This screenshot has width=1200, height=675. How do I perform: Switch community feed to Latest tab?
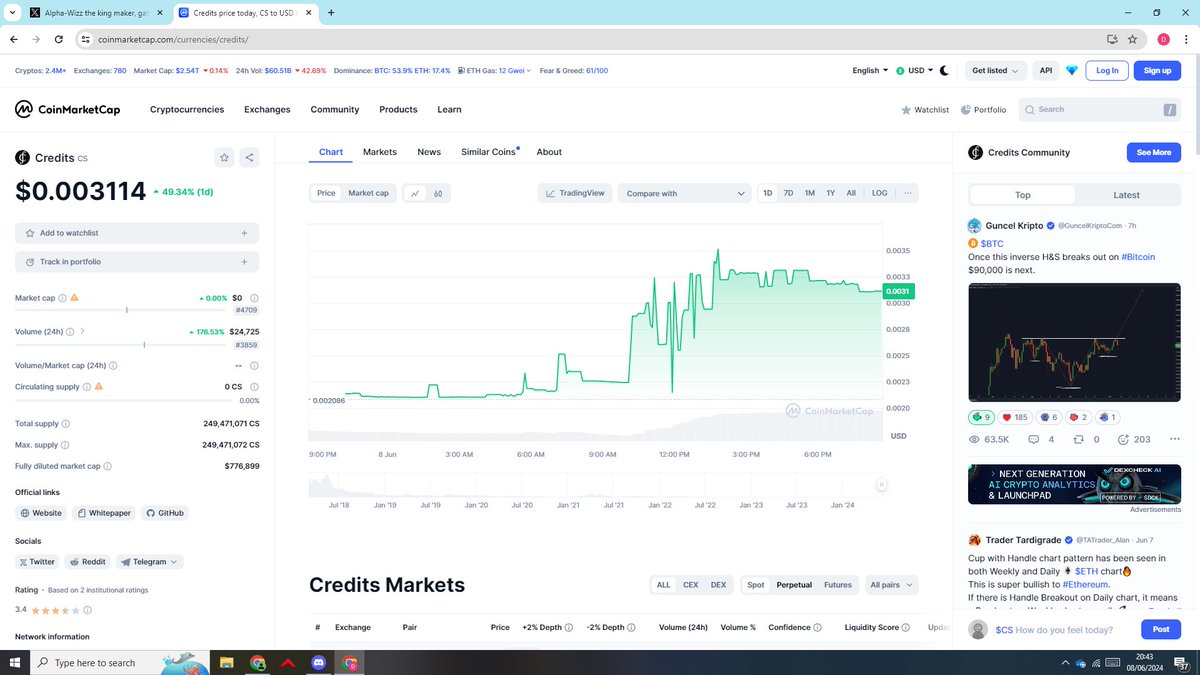1126,195
